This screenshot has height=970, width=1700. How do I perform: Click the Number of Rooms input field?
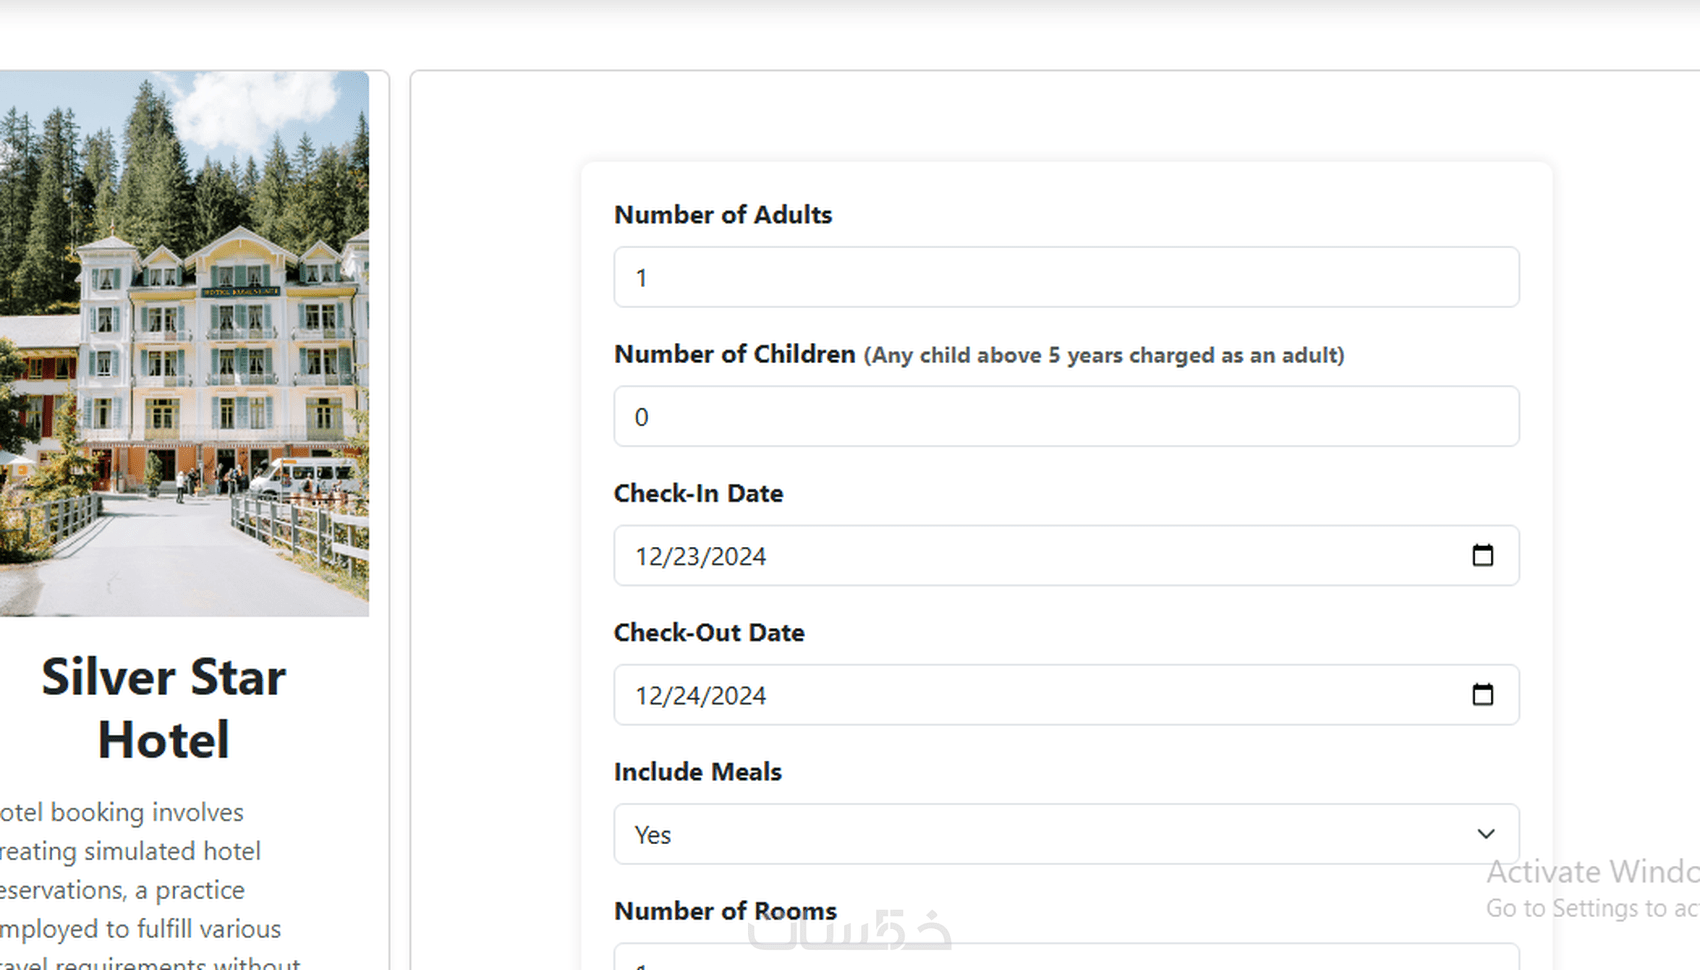1066,960
